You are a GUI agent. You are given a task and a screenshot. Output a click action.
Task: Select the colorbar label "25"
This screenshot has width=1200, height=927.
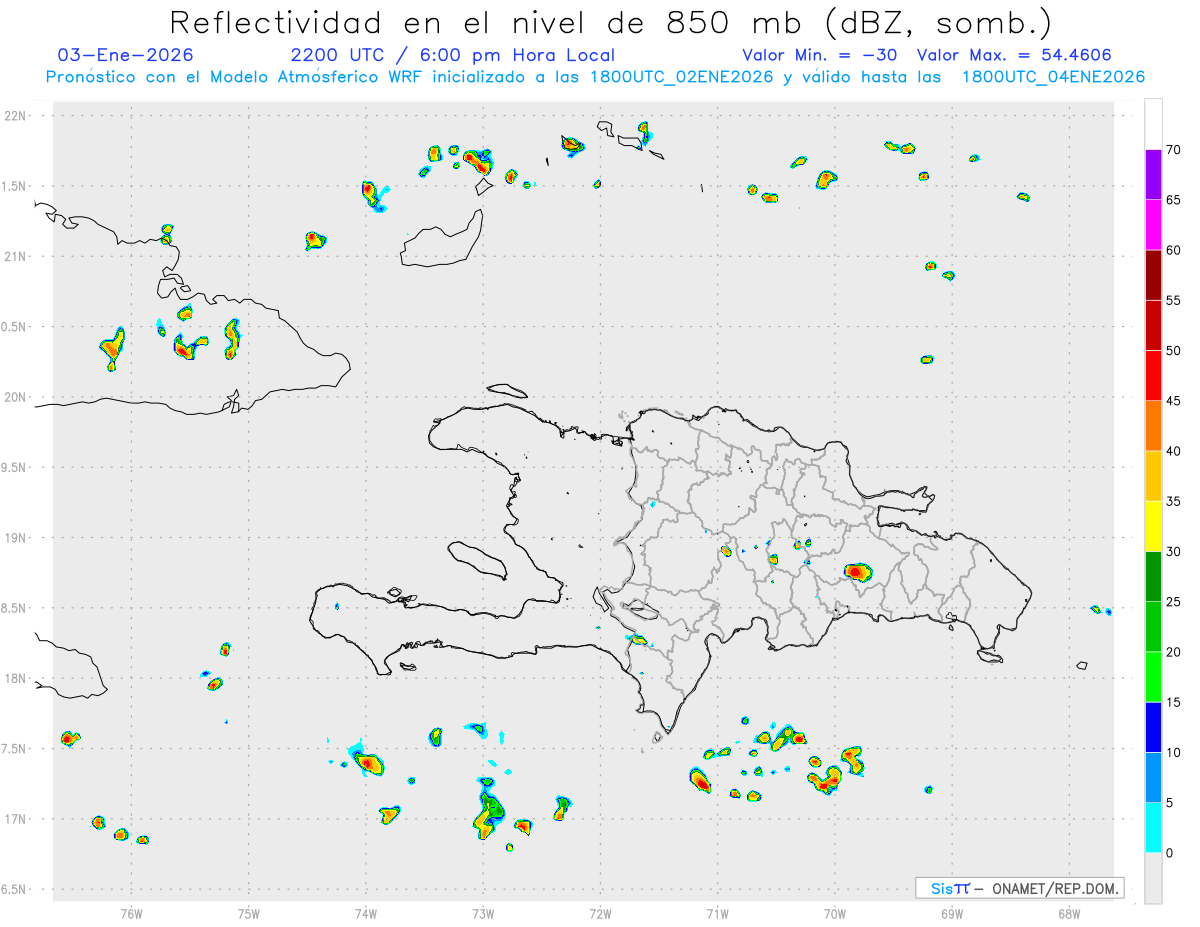click(x=1174, y=602)
